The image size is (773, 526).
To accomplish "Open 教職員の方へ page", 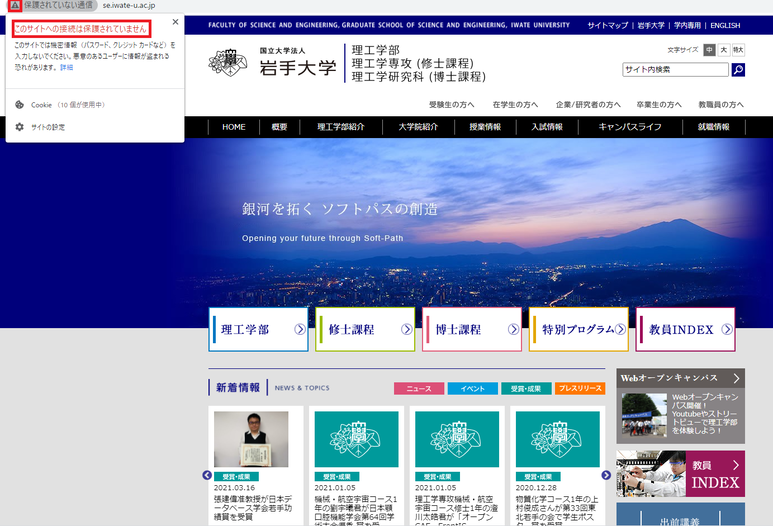I will pyautogui.click(x=721, y=105).
